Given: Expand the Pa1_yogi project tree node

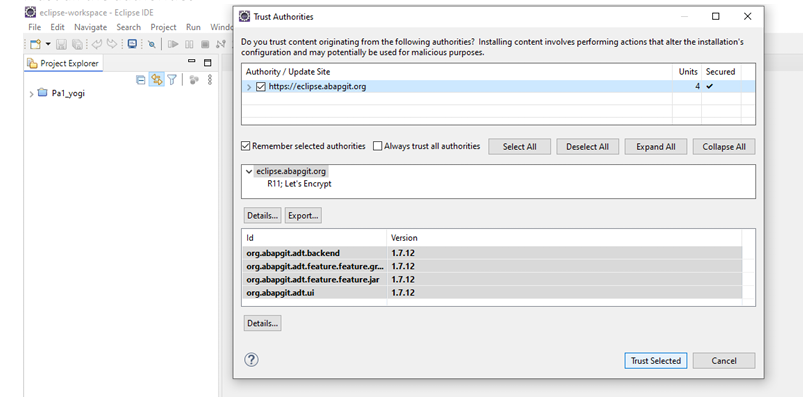Looking at the screenshot, I should (x=31, y=94).
